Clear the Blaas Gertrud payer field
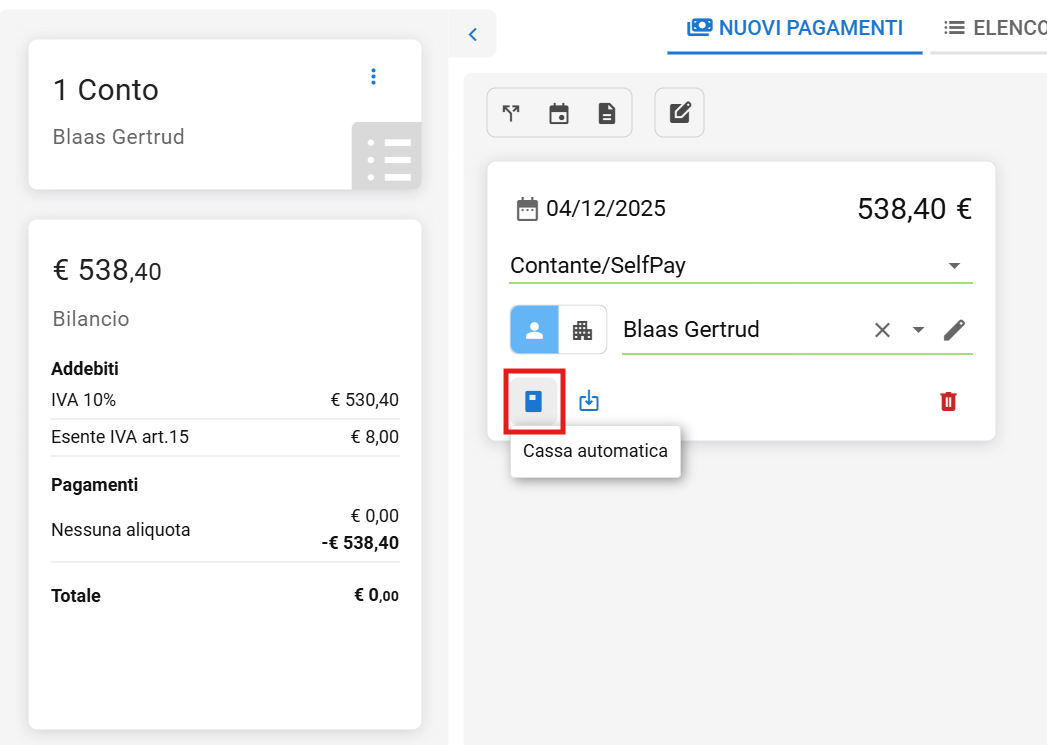 [x=882, y=330]
